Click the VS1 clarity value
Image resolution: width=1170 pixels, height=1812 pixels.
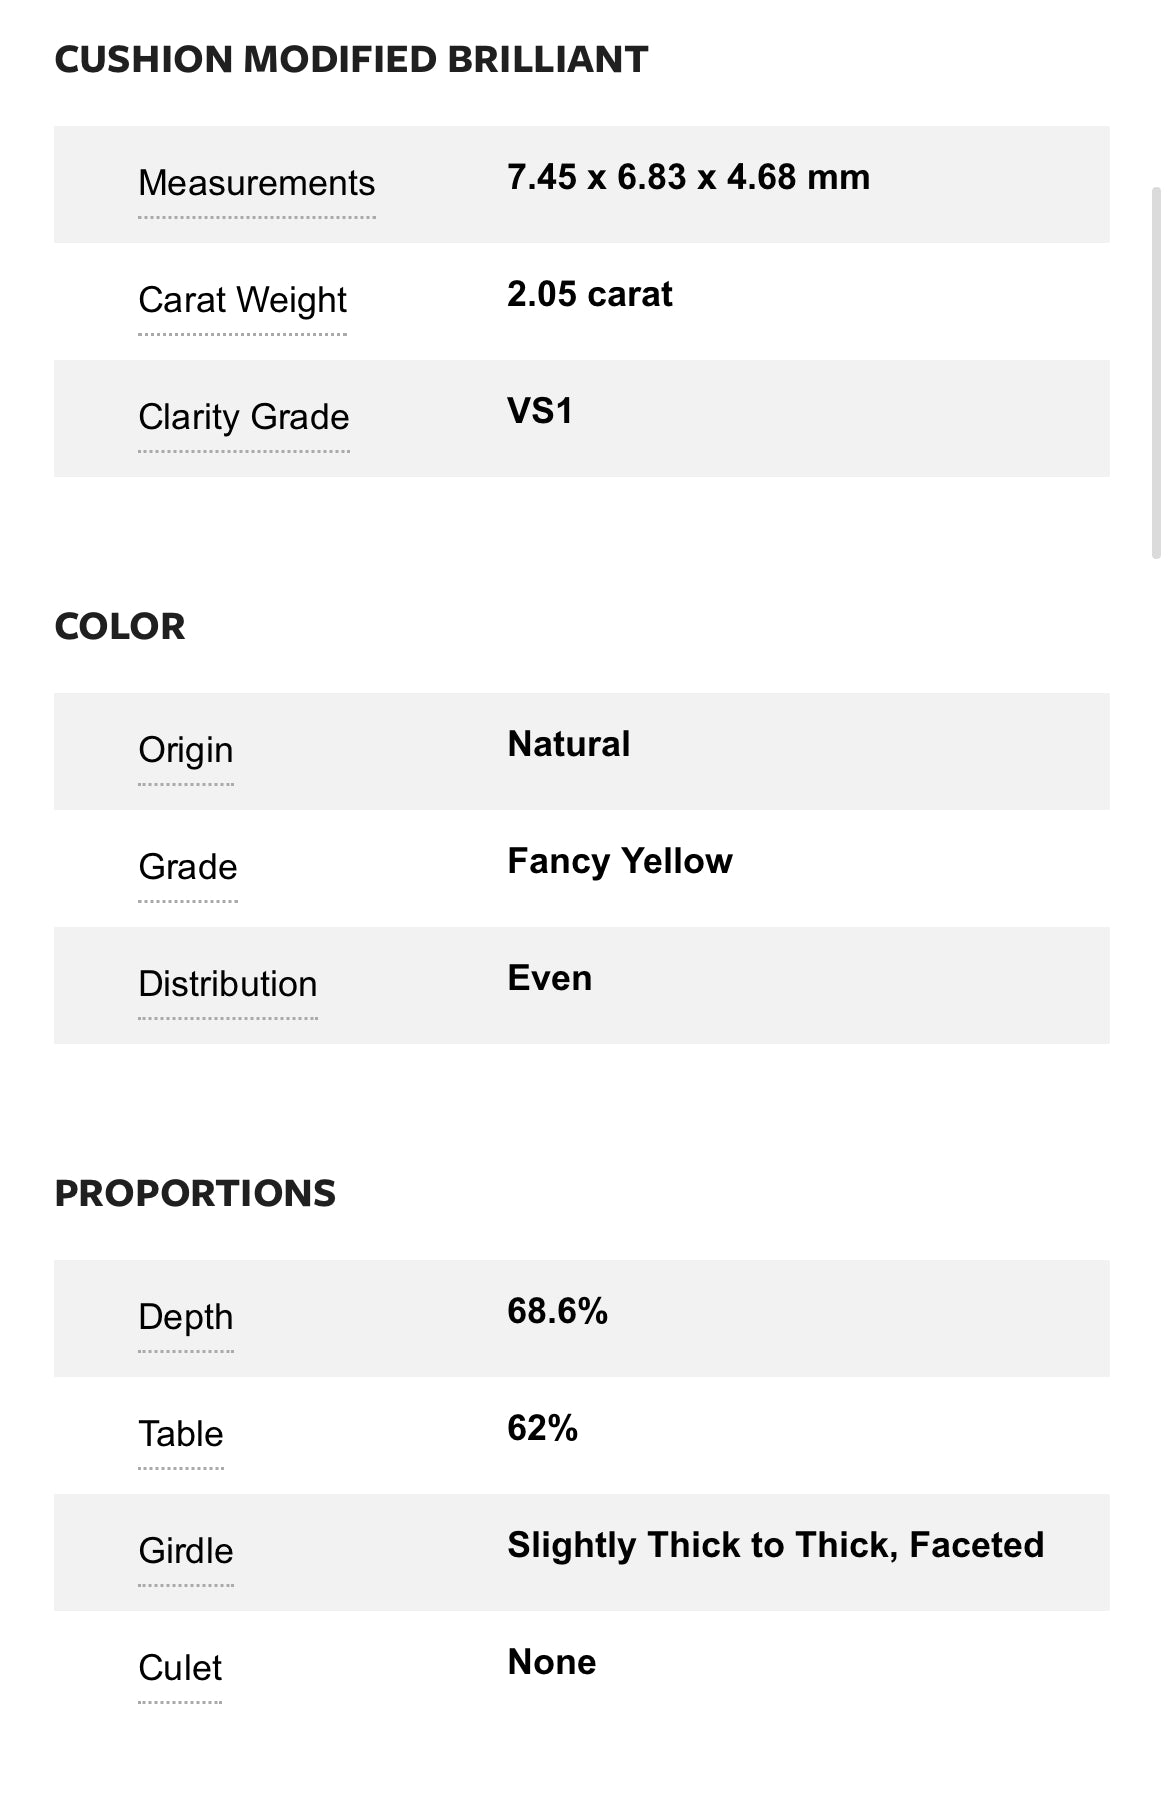tap(540, 412)
